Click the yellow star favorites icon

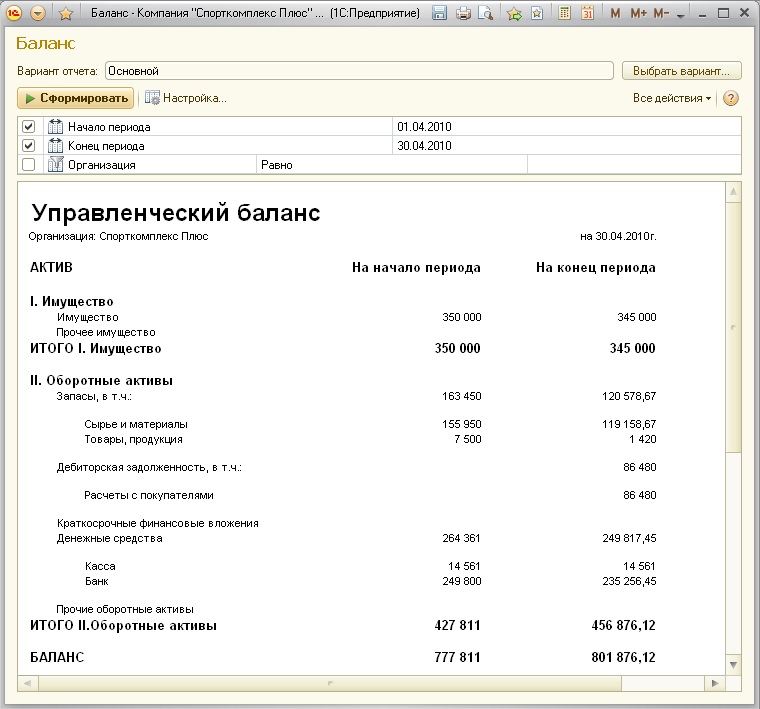pos(66,13)
